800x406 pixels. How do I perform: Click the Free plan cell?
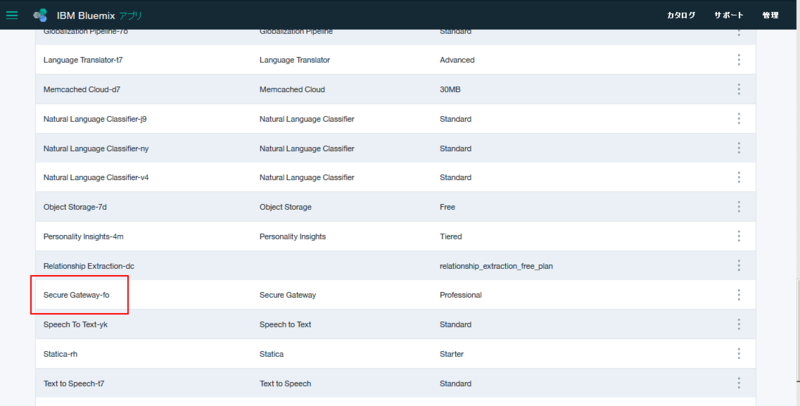click(447, 207)
